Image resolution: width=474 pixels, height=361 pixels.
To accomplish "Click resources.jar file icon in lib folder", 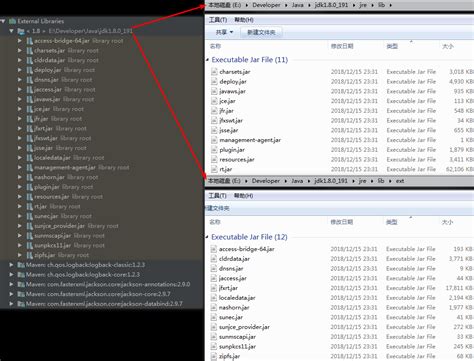I will [x=214, y=159].
